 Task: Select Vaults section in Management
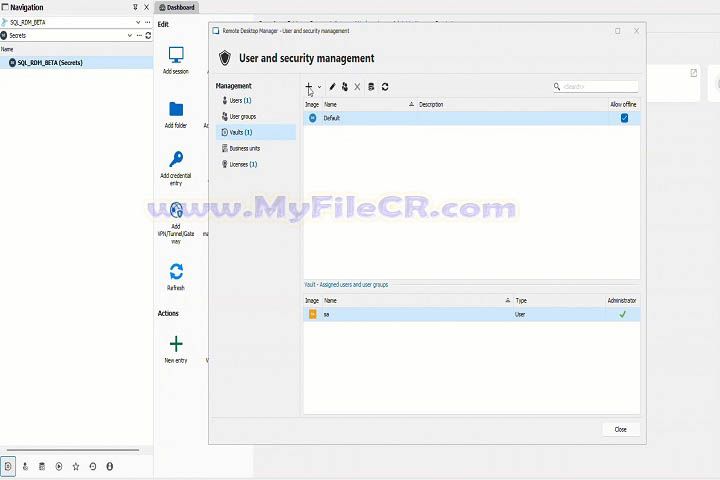pos(256,132)
